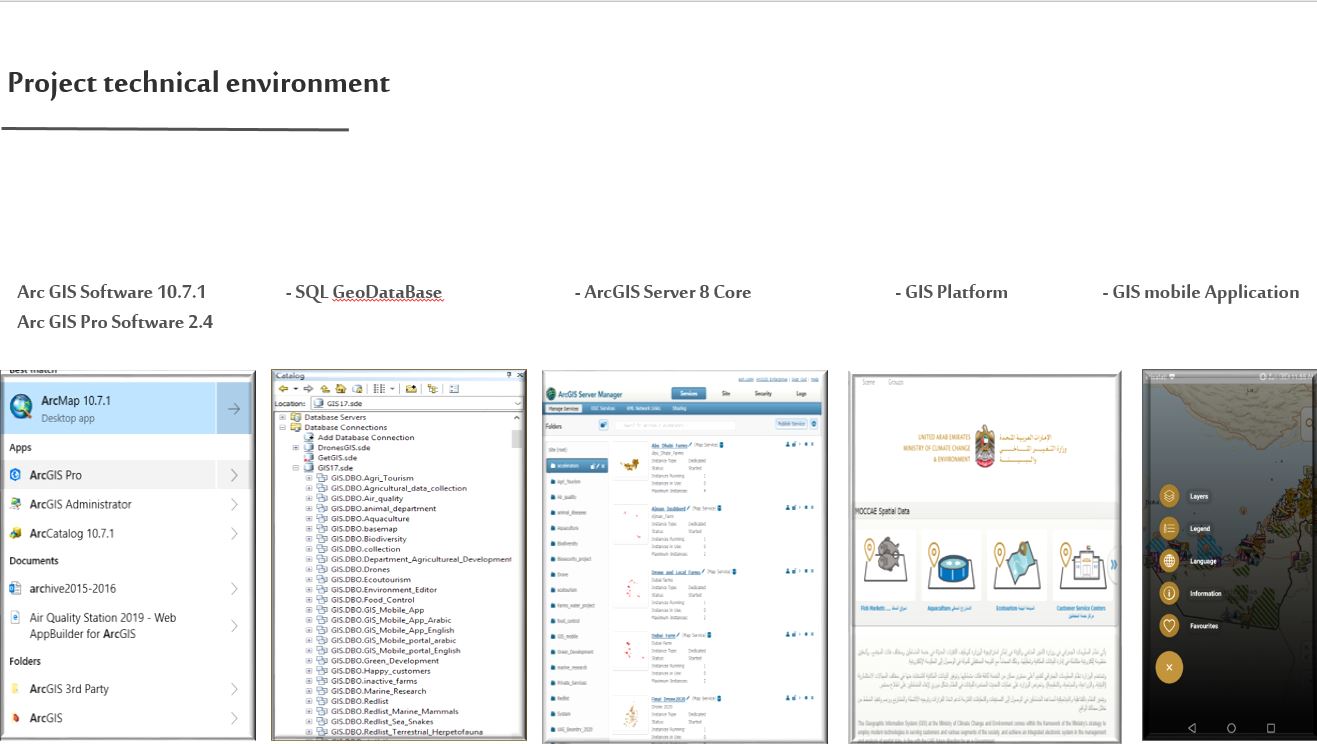Screen dimensions: 1317x744
Task: Click the ArcGIS Pro app icon
Action: pyautogui.click(x=15, y=475)
